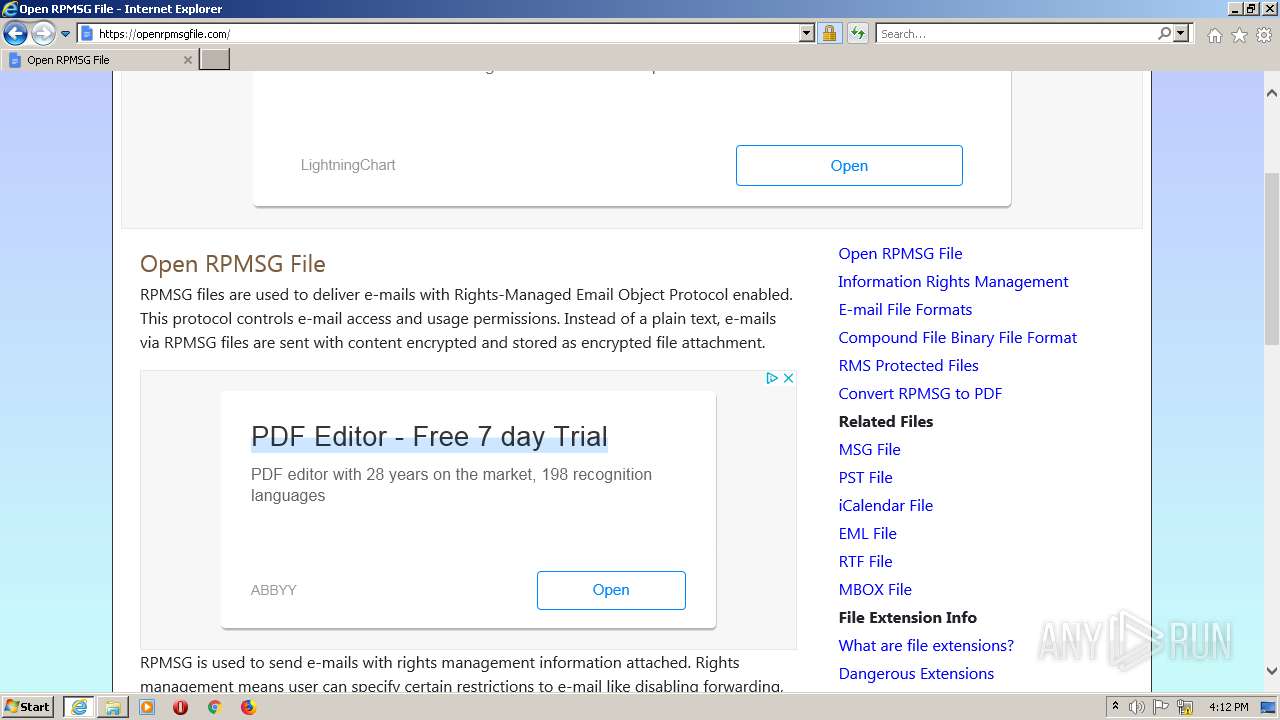Click the scrollbar up arrow

pyautogui.click(x=1272, y=93)
